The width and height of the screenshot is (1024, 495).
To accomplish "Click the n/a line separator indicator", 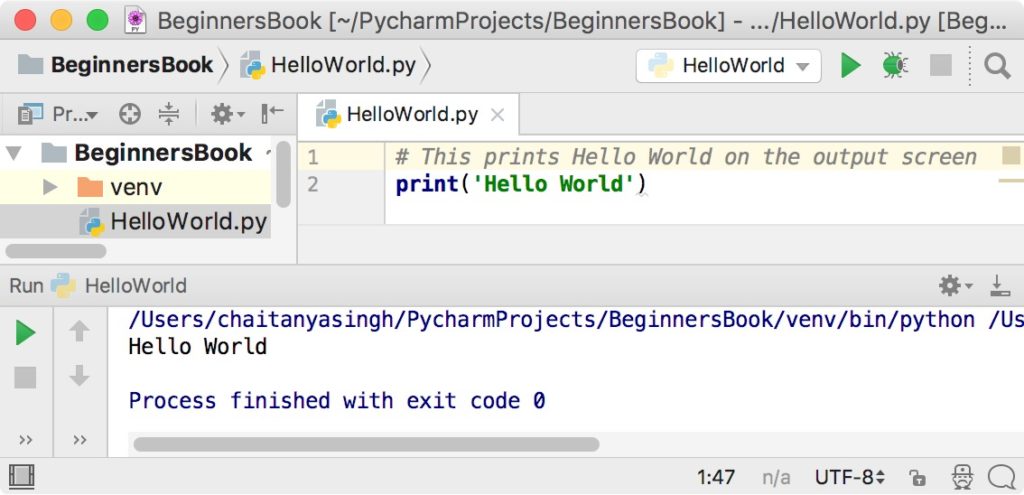I will point(776,478).
